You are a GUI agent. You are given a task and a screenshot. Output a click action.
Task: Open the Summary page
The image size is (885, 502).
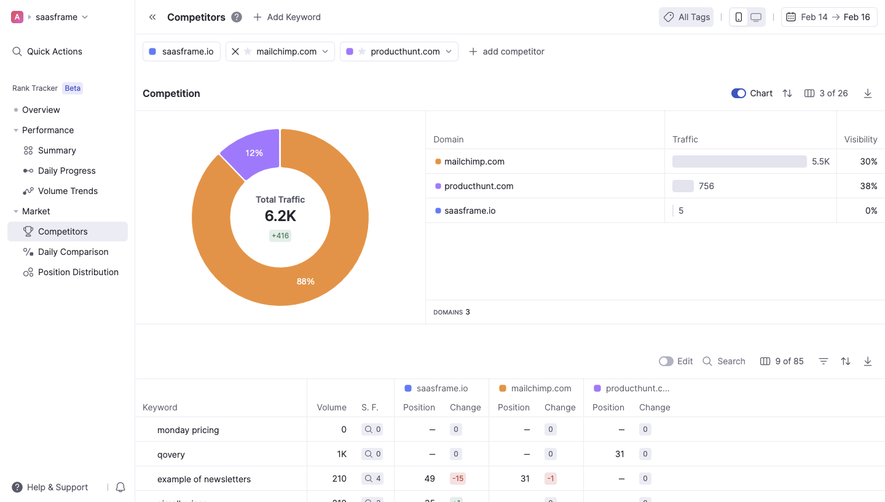coord(56,150)
